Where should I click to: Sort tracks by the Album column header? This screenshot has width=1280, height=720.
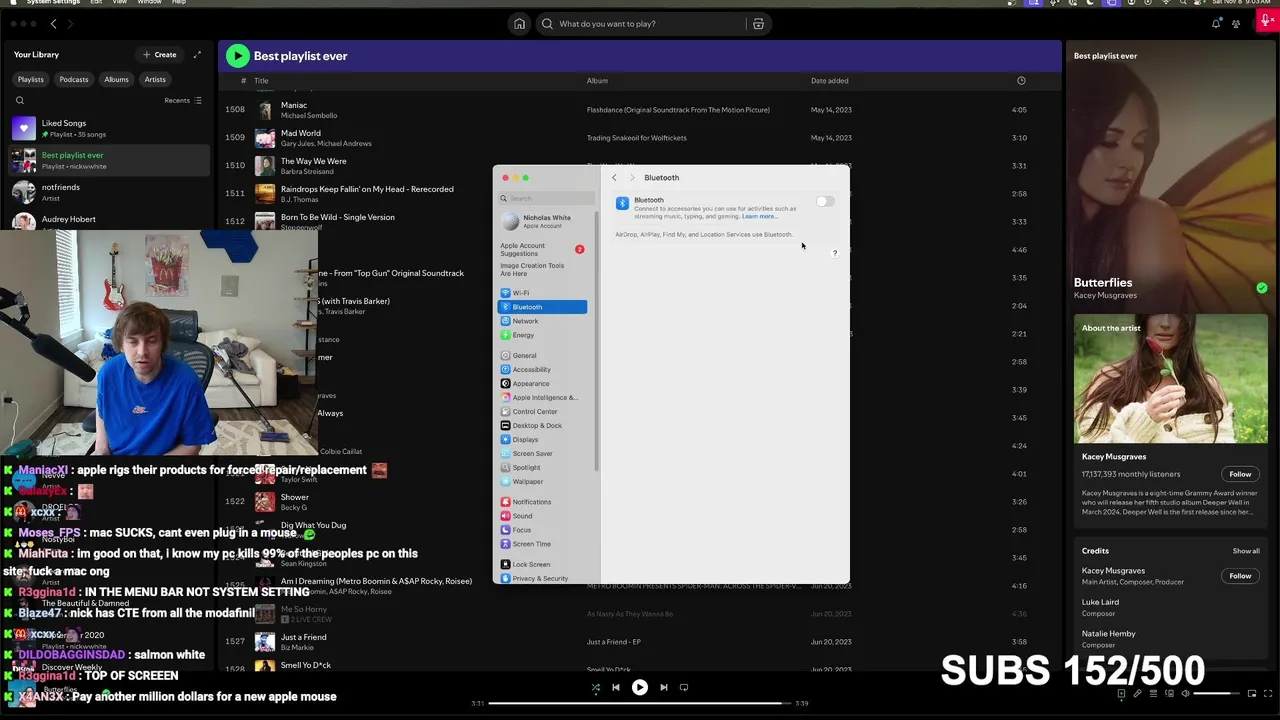click(x=597, y=80)
